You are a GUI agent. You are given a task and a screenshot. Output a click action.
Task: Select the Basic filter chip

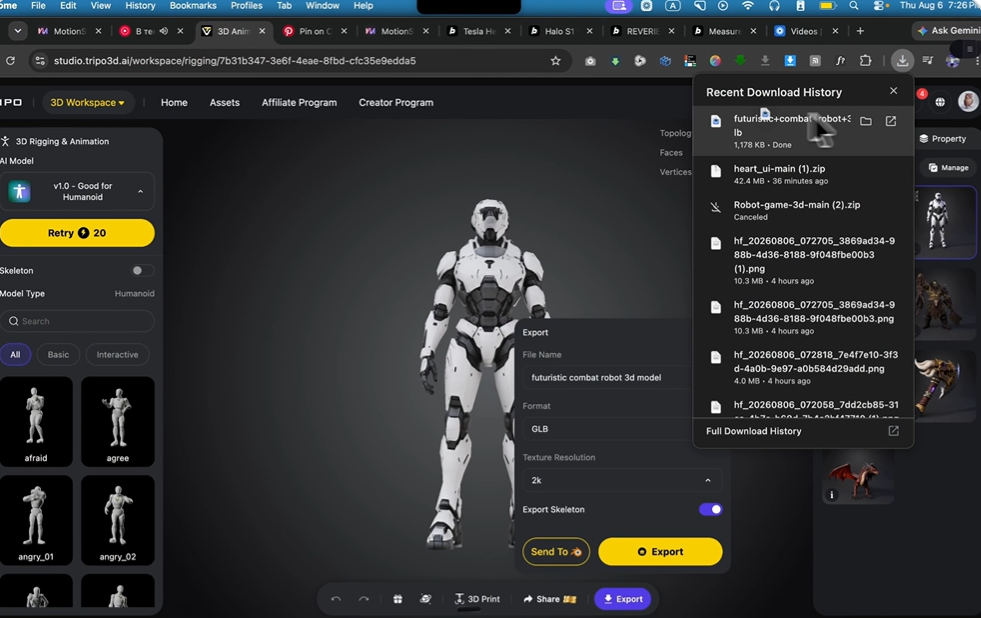click(x=58, y=355)
